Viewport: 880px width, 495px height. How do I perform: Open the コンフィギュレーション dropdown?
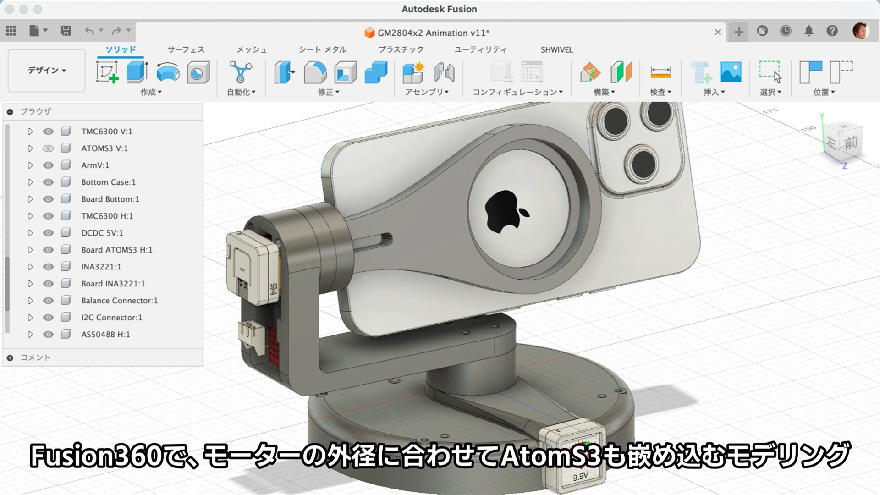coord(517,91)
